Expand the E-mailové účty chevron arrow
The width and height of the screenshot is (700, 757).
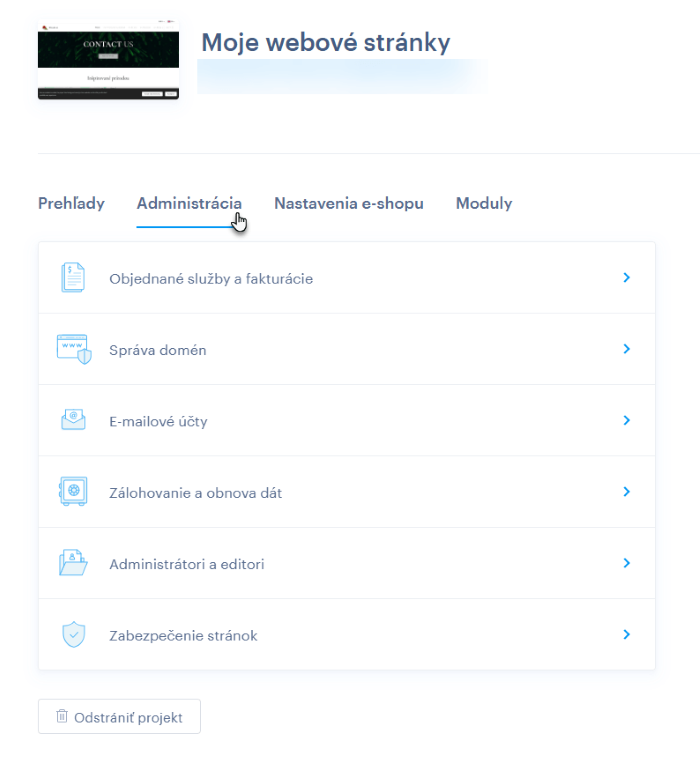click(627, 421)
